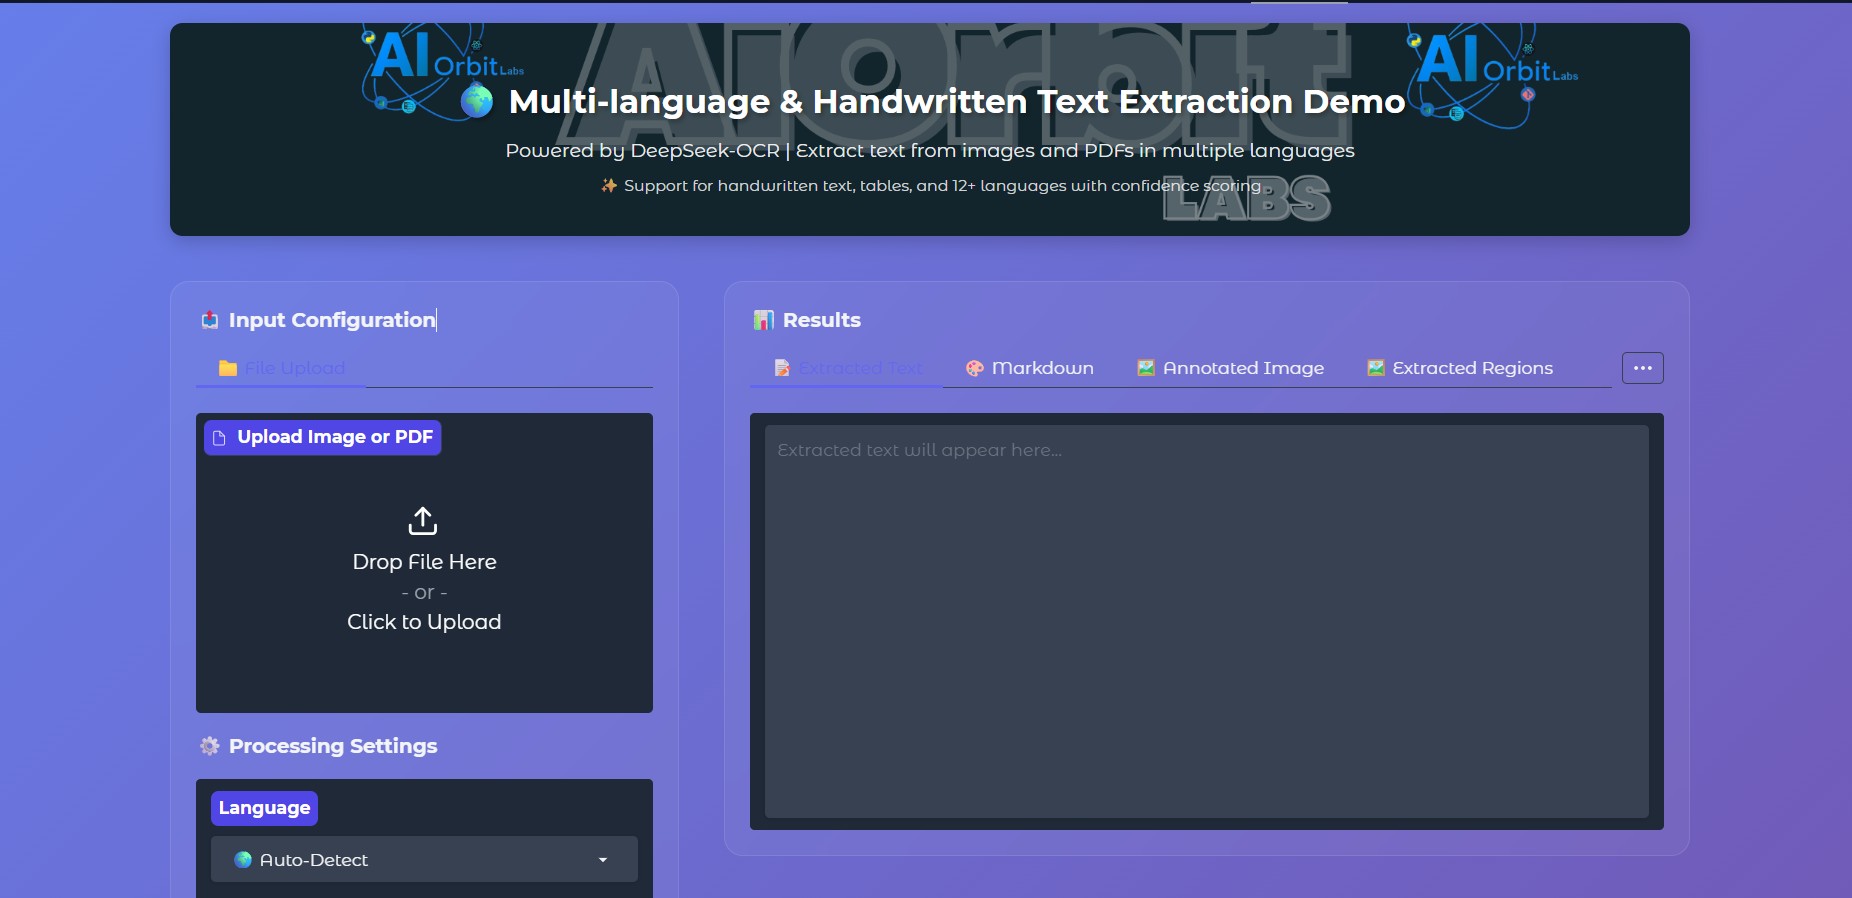1852x898 pixels.
Task: Click the Results heading text
Action: (822, 320)
